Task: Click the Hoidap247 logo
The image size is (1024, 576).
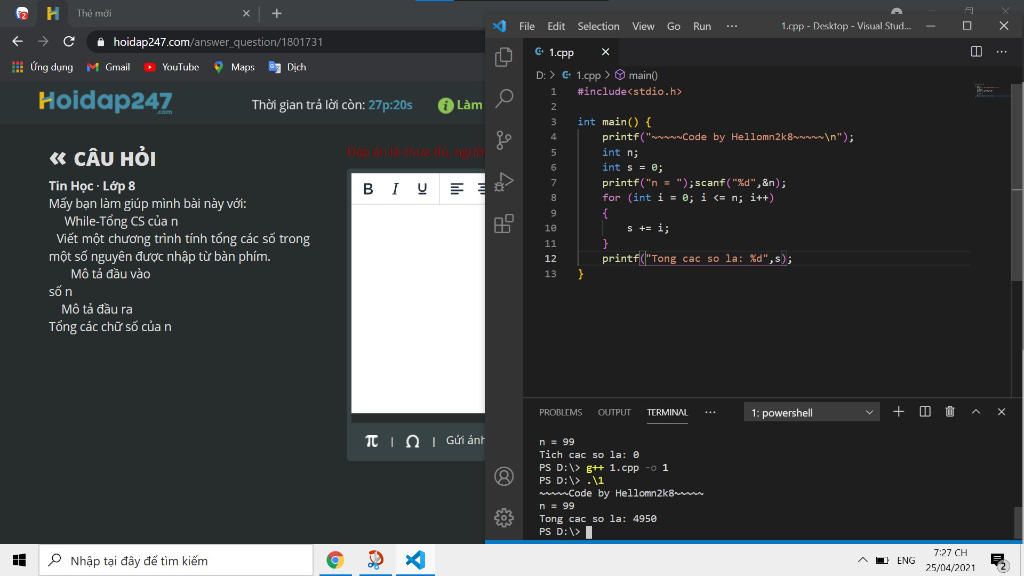Action: point(105,102)
